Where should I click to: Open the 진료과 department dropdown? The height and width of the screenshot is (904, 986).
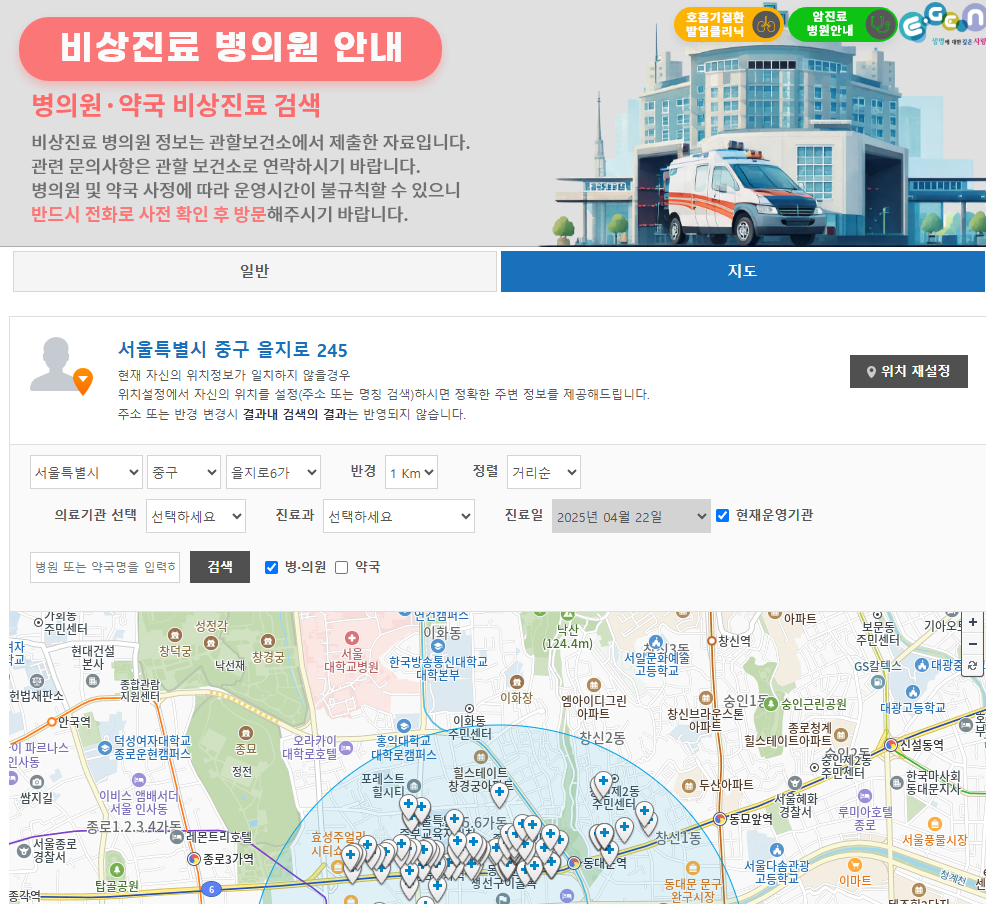pyautogui.click(x=399, y=516)
